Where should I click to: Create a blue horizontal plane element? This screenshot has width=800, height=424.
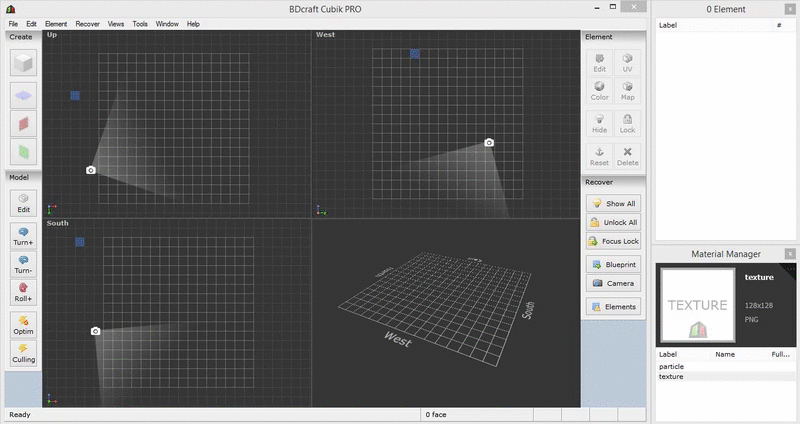point(23,95)
